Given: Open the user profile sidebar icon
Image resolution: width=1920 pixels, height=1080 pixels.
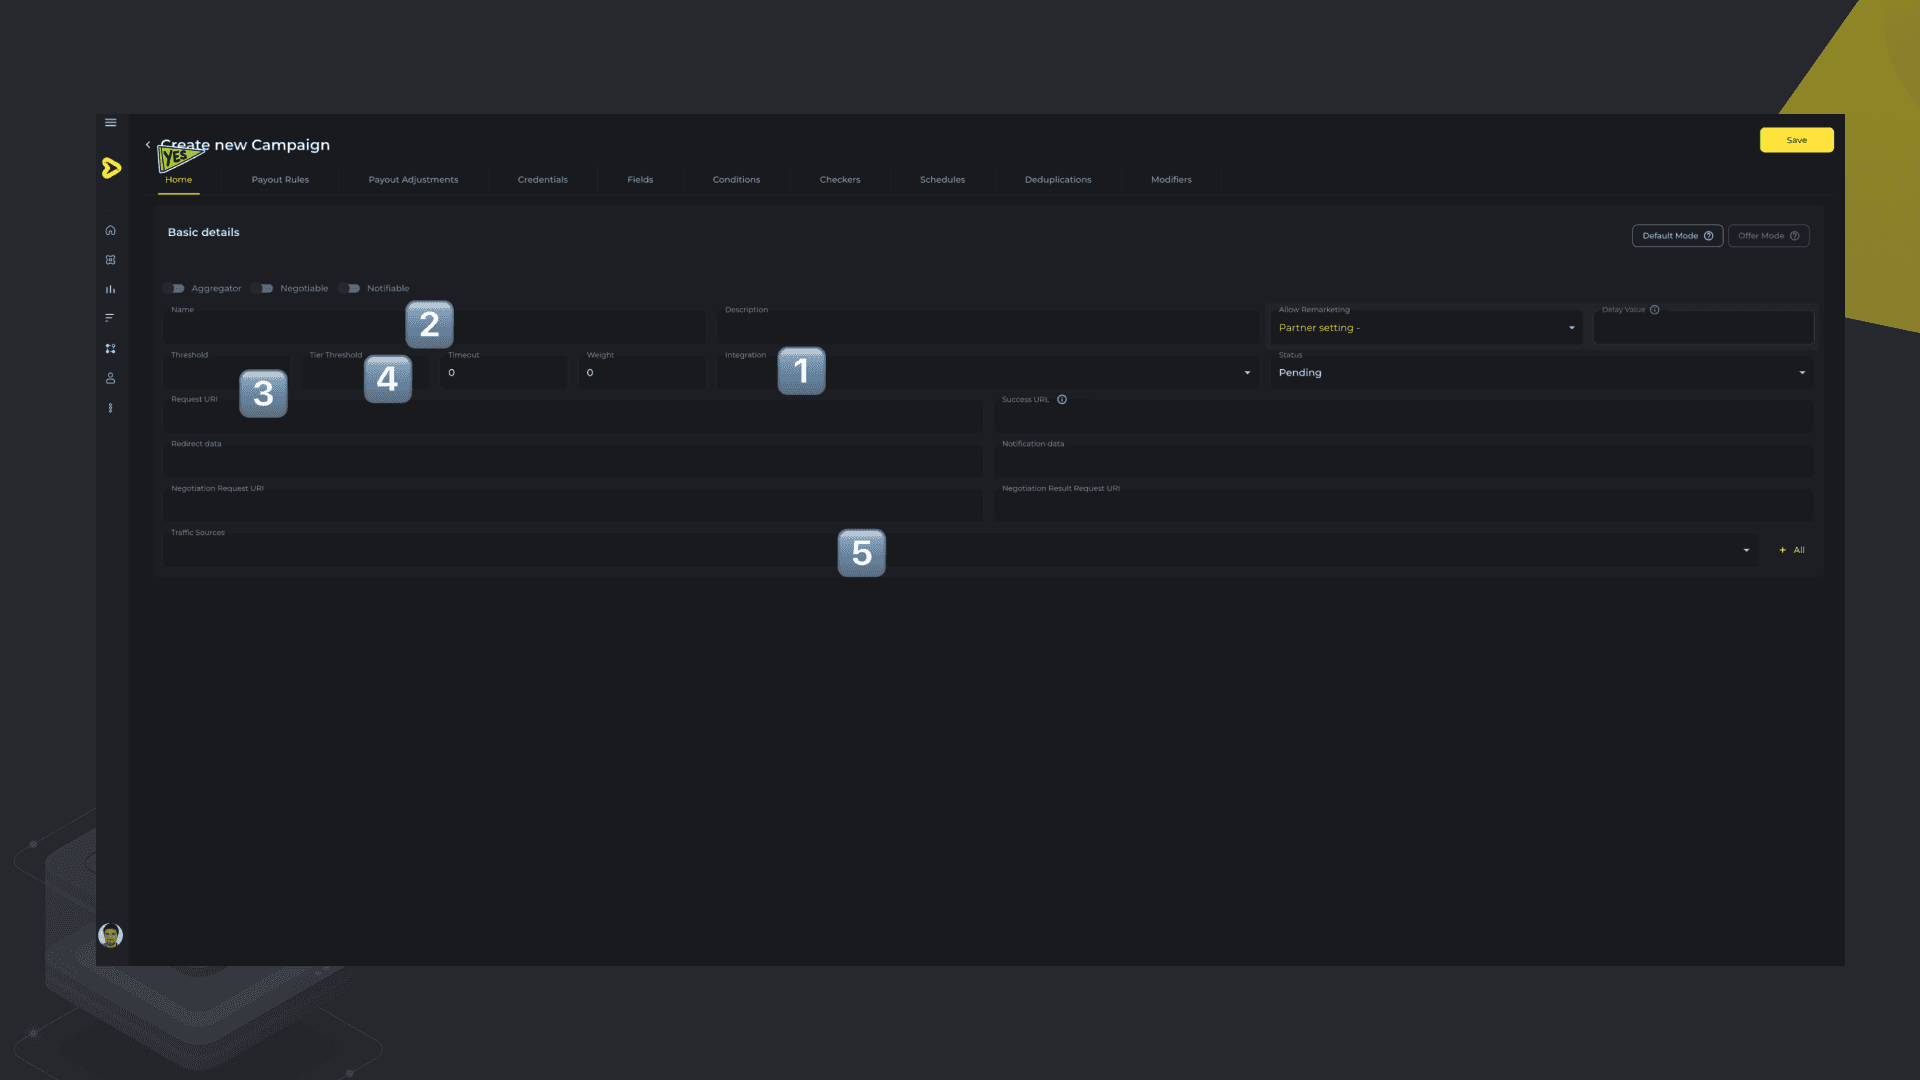Looking at the screenshot, I should coord(111,379).
